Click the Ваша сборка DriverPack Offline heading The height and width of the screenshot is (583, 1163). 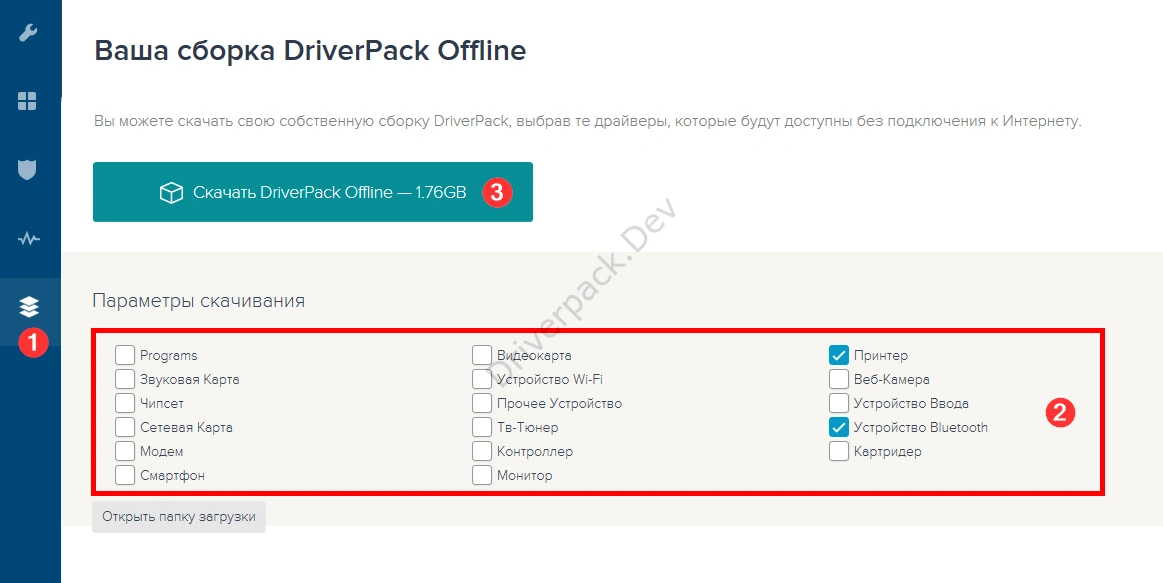(x=310, y=50)
